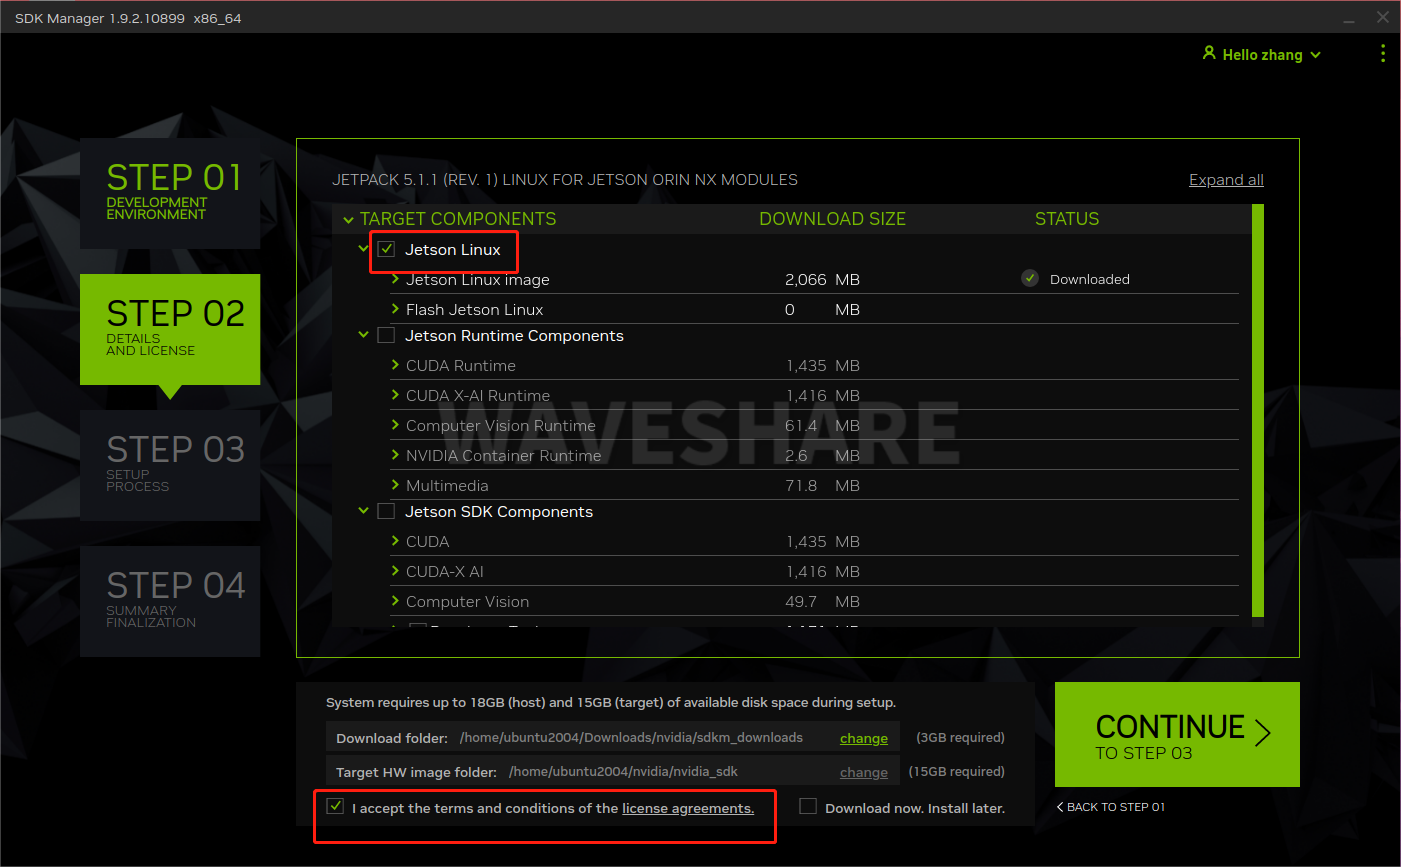Screen dimensions: 1401x867
Task: Expand the CUDA-X AI row
Action: (395, 571)
